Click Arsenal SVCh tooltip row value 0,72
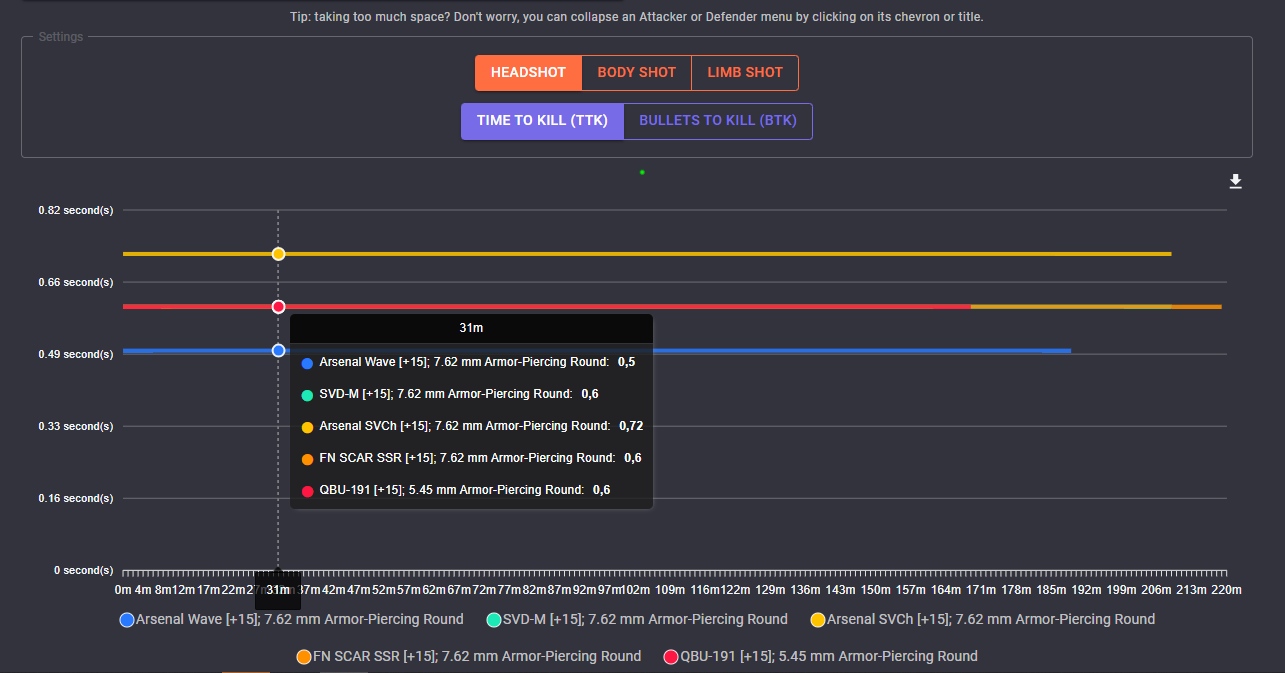Viewport: 1285px width, 673px height. [x=631, y=426]
